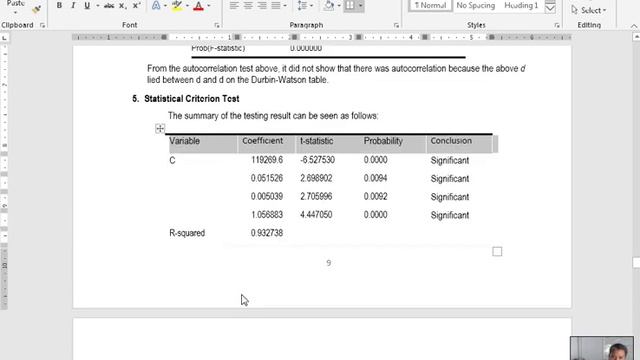Screen dimensions: 640x360
Task: Align text left
Action: (234, 6)
